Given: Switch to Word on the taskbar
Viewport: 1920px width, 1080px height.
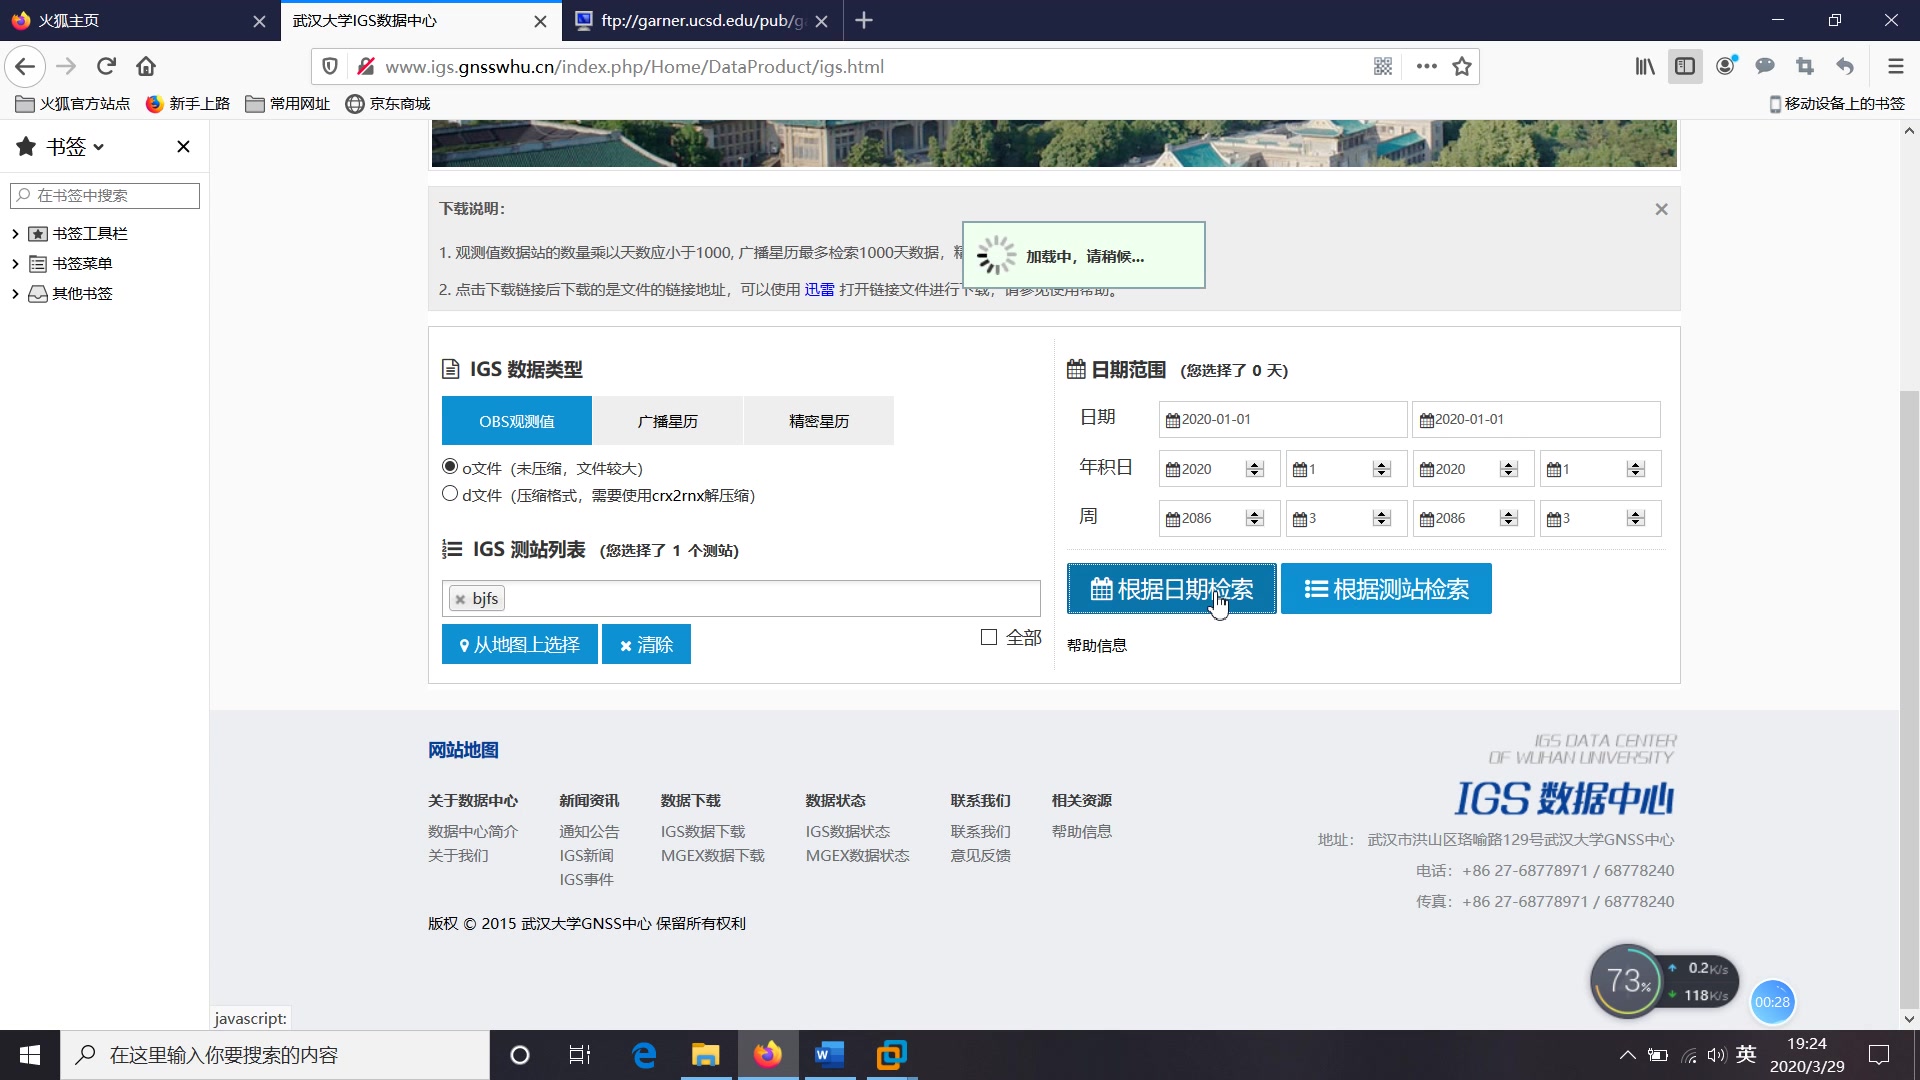Looking at the screenshot, I should [x=829, y=1055].
